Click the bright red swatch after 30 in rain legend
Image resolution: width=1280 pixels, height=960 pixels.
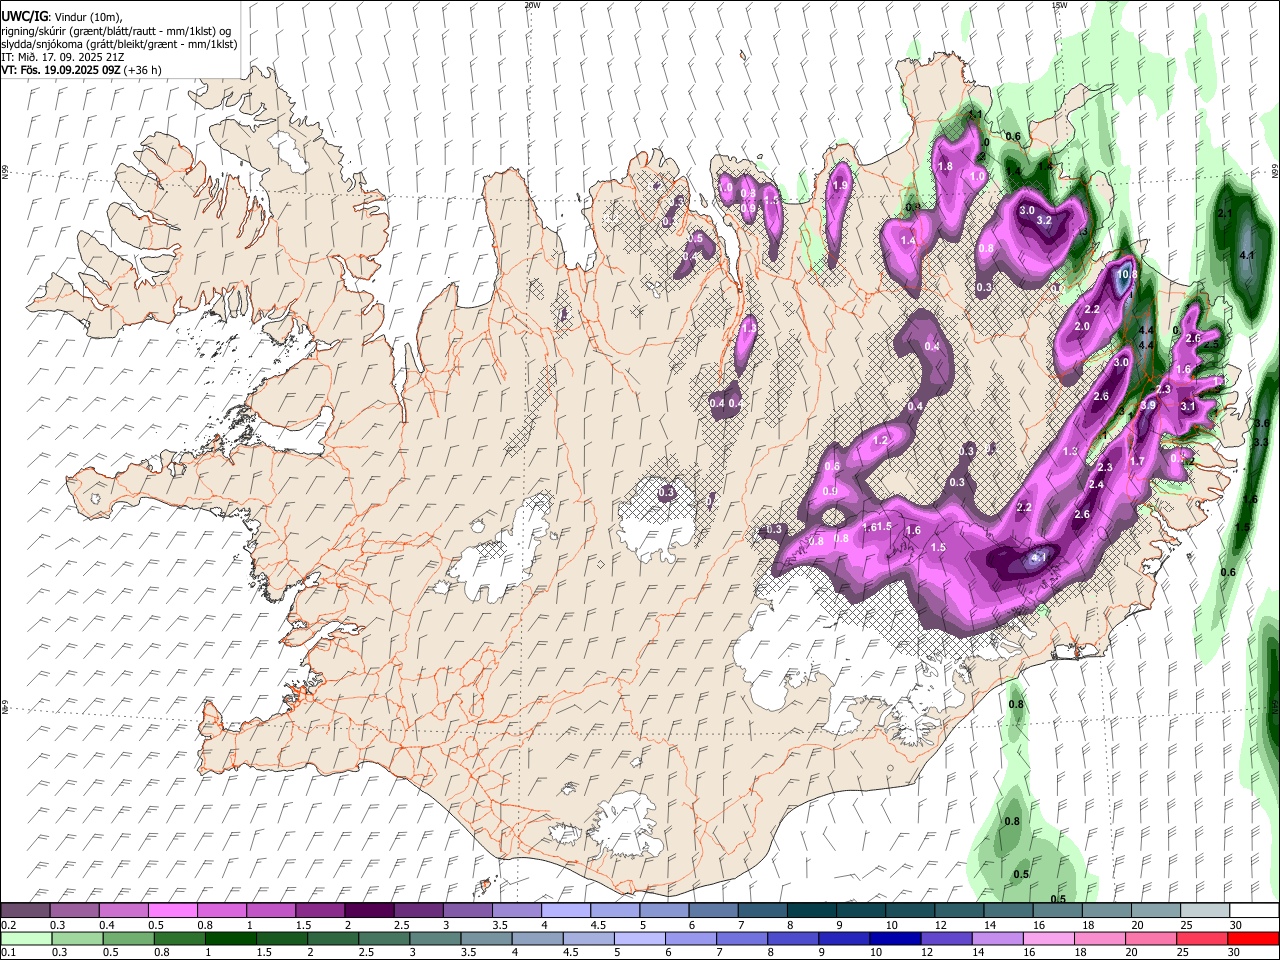(1252, 938)
